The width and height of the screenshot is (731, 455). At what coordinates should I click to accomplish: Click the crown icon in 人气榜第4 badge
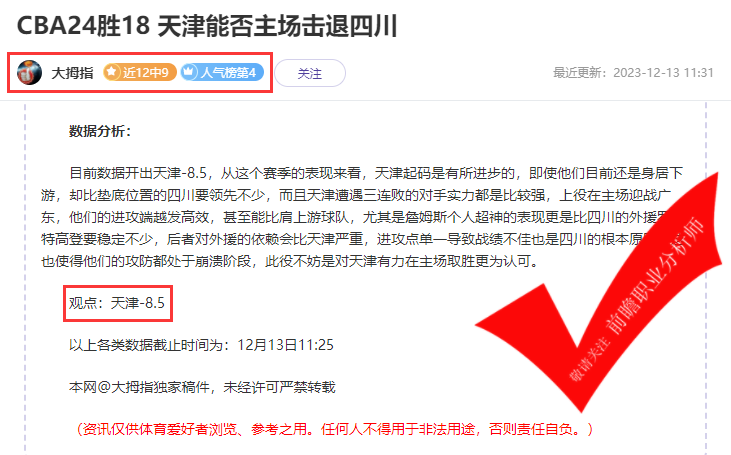click(x=189, y=72)
